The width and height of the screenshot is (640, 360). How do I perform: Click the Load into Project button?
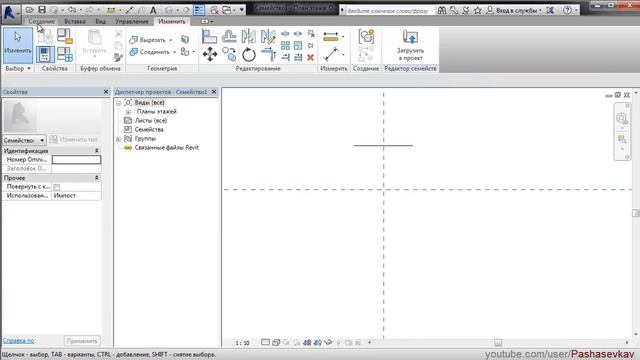[410, 45]
